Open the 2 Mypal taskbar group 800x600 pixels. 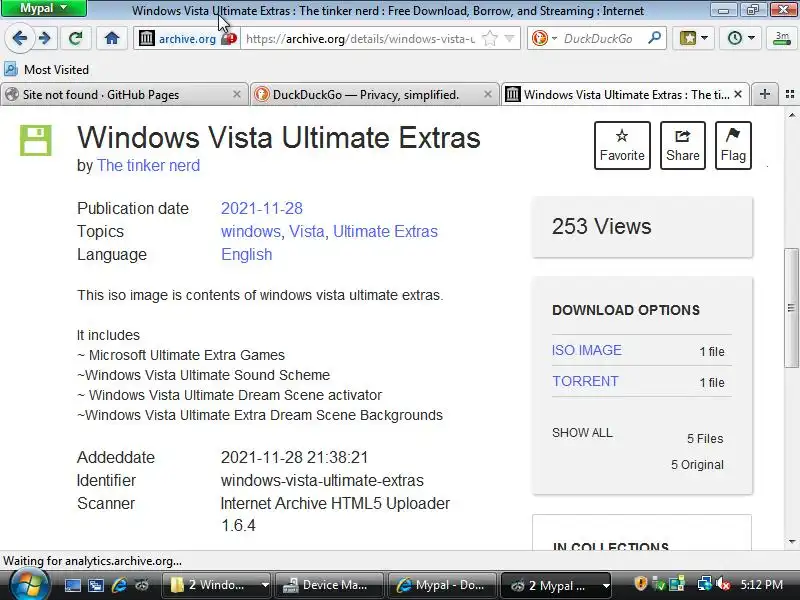(556, 585)
